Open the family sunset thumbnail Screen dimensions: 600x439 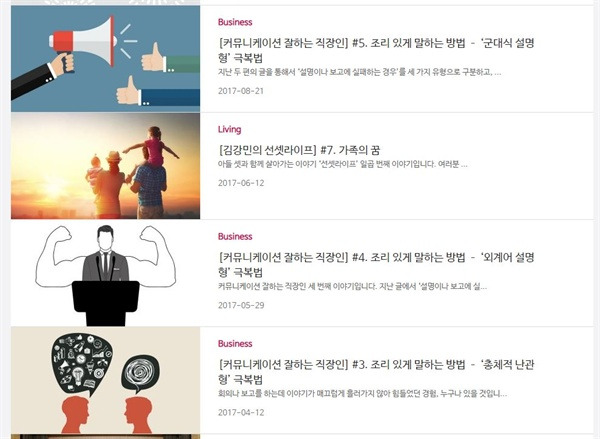coord(105,166)
